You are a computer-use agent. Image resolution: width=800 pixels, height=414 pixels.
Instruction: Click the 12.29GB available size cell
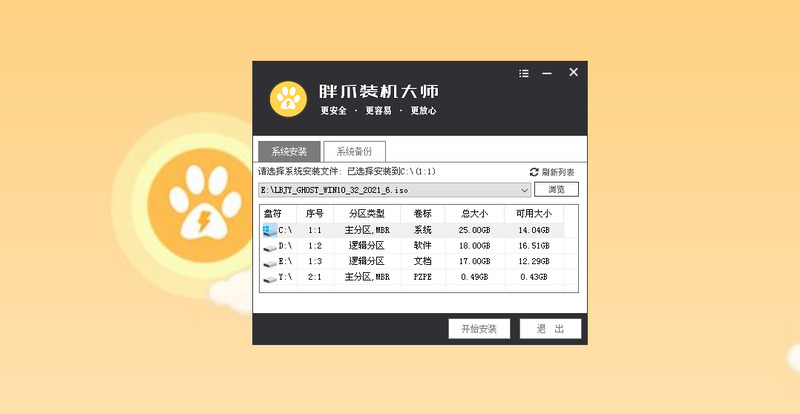(534, 261)
